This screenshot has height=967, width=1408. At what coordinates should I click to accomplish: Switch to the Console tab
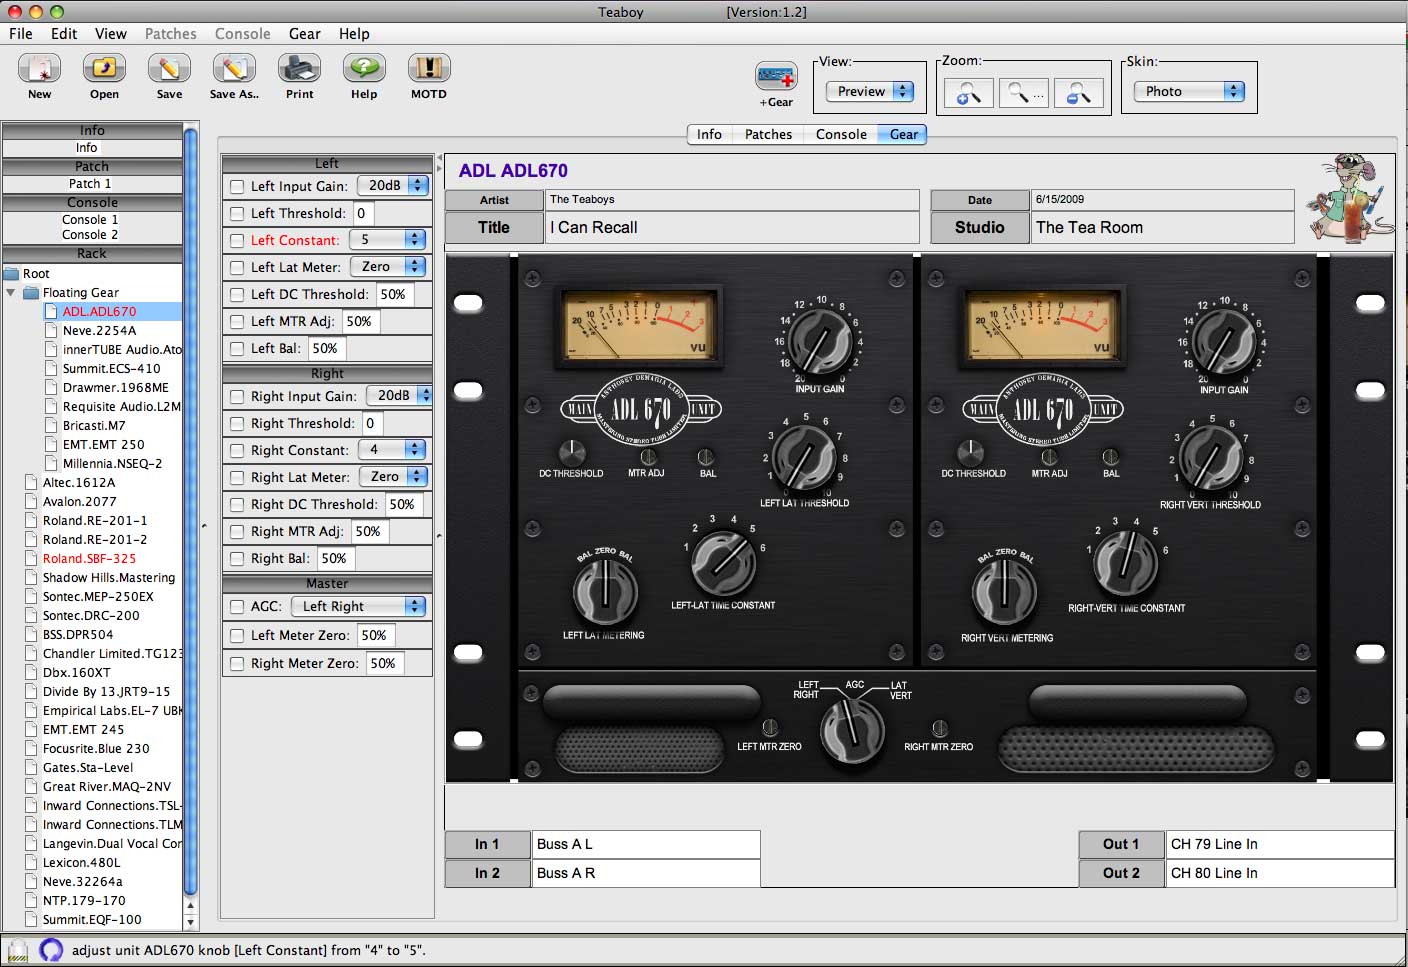point(841,134)
